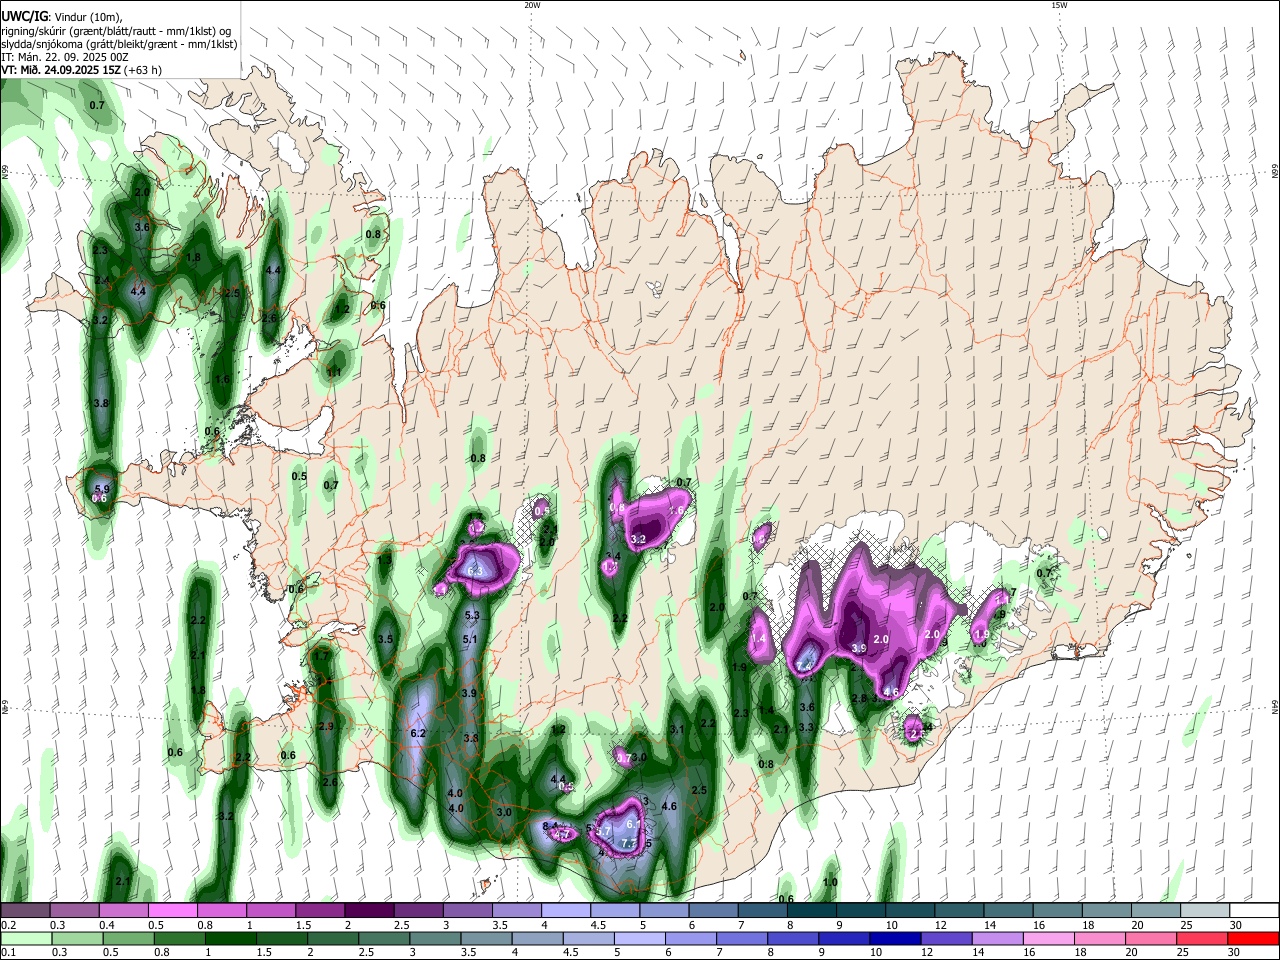Click the 2.9 value on the map

click(x=326, y=727)
